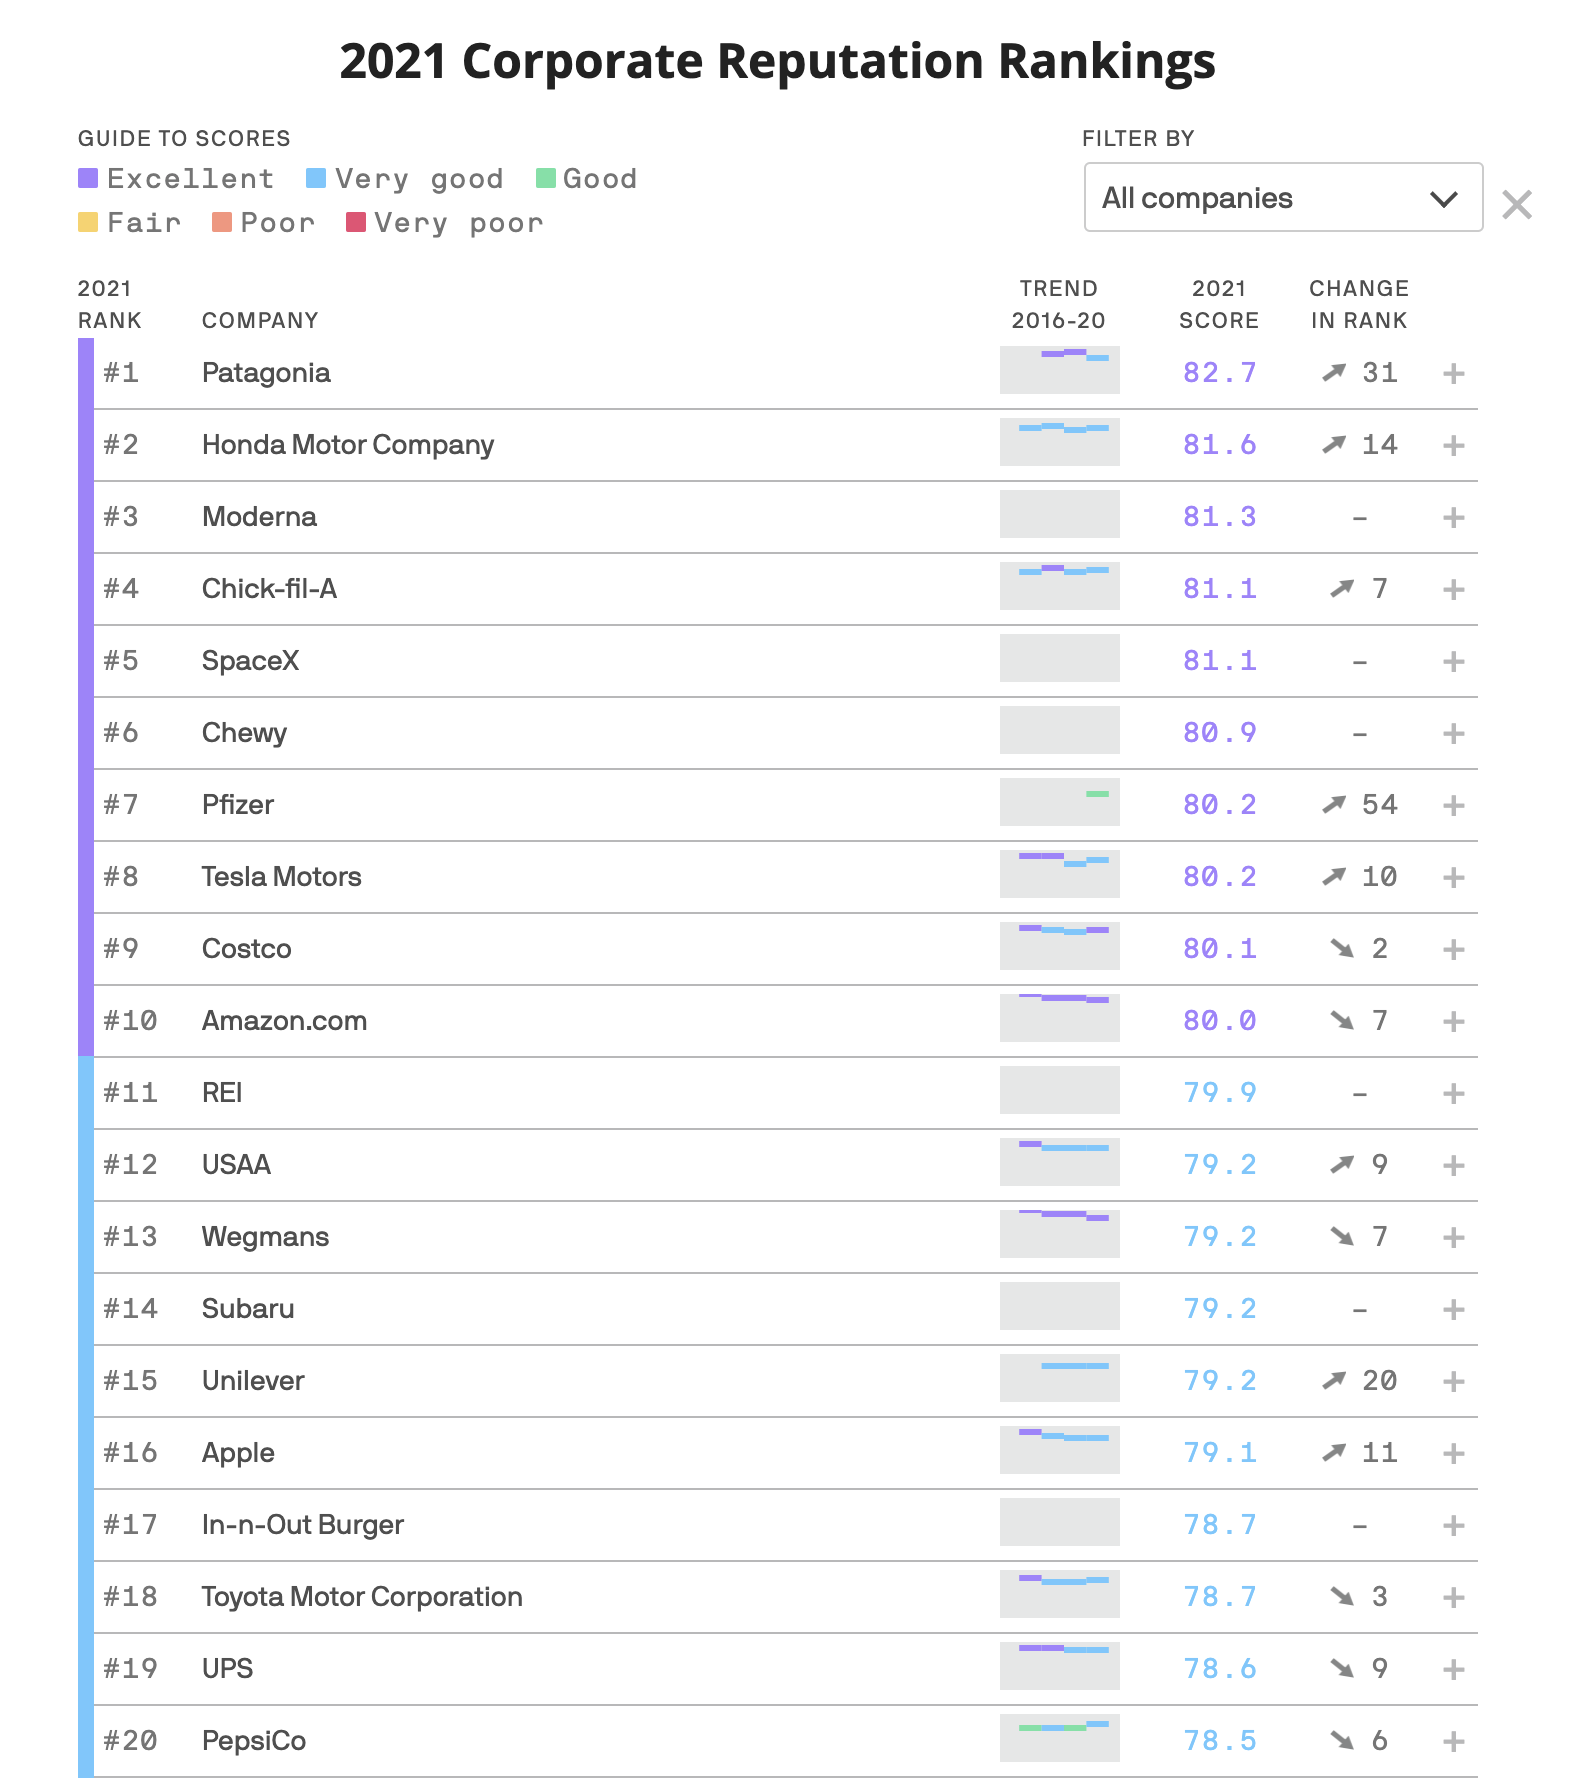Screen dimensions: 1570x1778
Task: Click Toyota Motor Corporation company name
Action: coord(362,1597)
